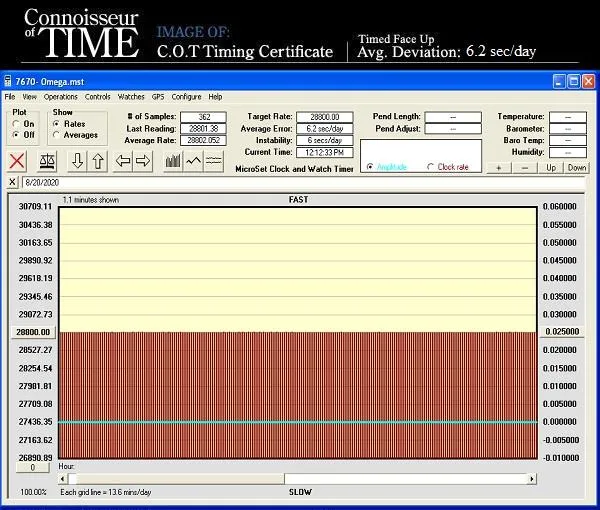Click the '100.00%' status text
Viewport: 600px width, 510px height.
33,492
